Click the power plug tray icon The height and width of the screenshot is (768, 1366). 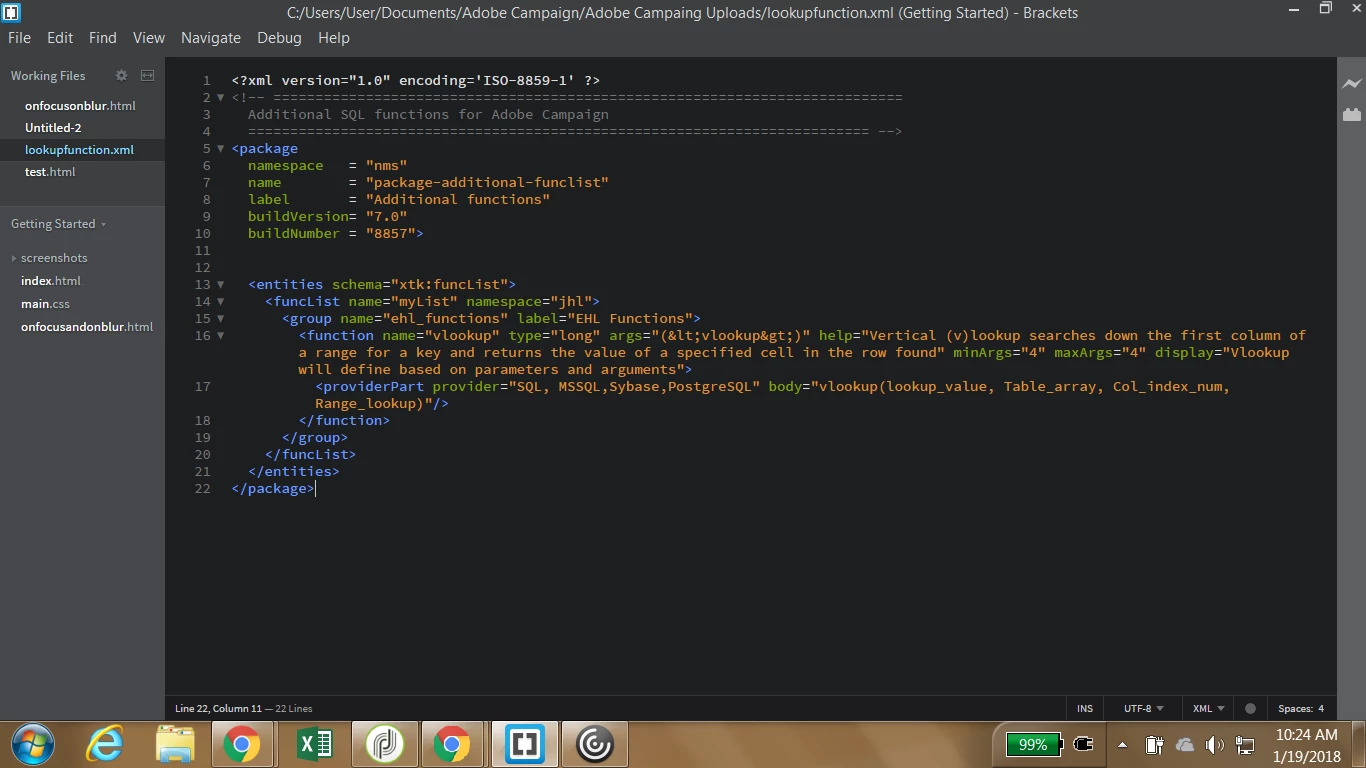pos(1083,744)
